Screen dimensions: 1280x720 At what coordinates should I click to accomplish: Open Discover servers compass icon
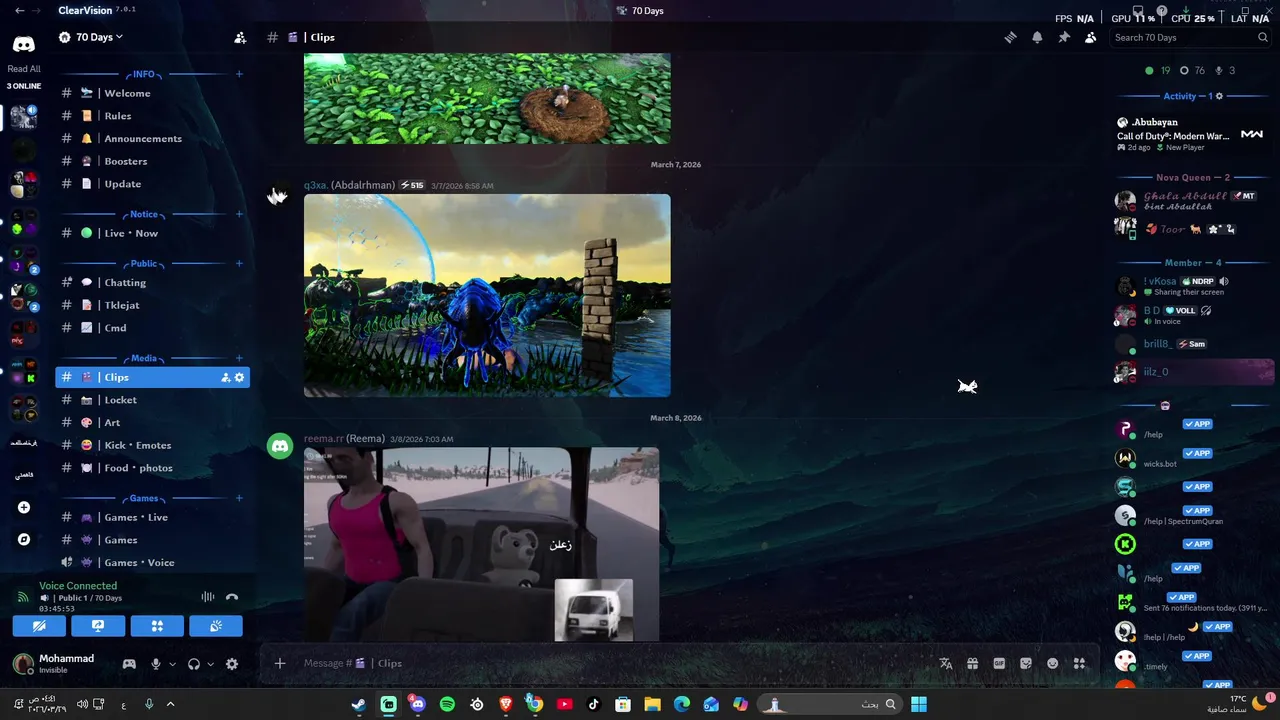[x=24, y=539]
